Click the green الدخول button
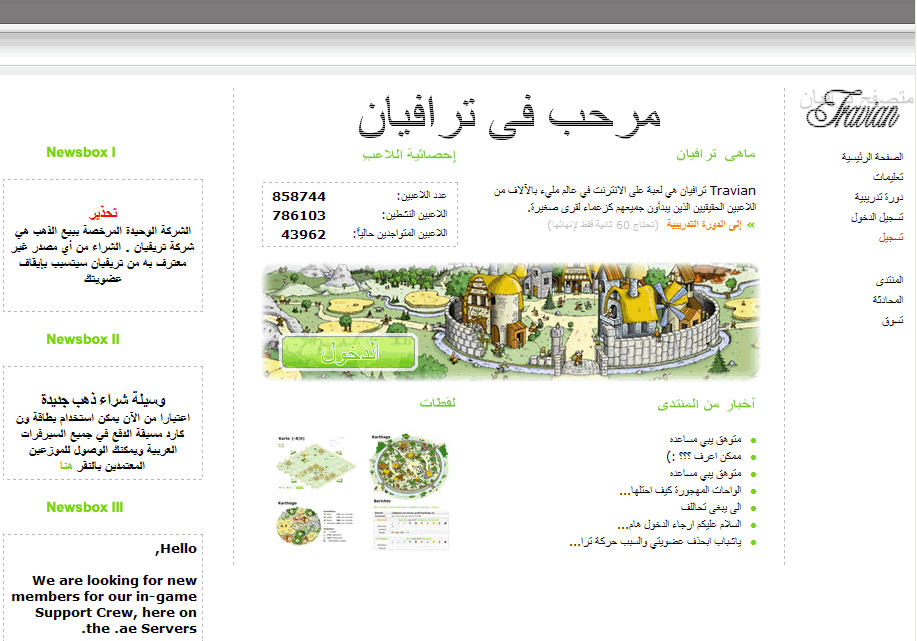This screenshot has width=917, height=641. [x=349, y=352]
